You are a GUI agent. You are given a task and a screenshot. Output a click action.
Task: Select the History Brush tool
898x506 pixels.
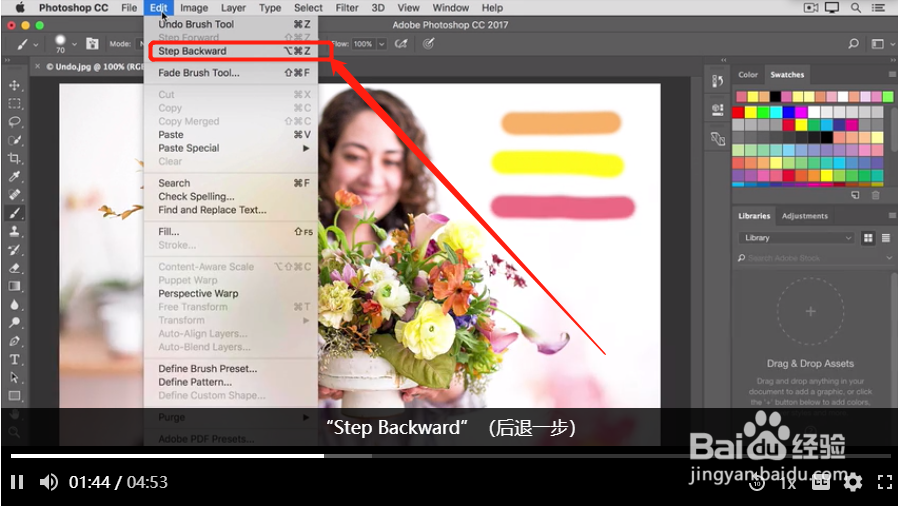point(14,250)
